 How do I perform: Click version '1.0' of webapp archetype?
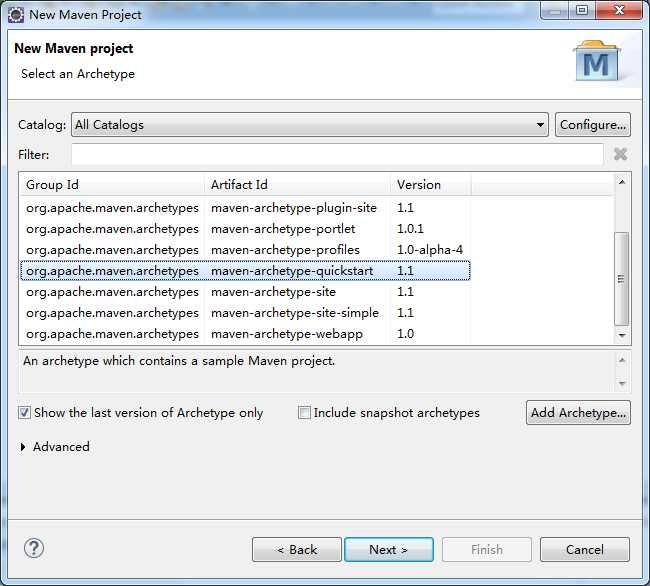(405, 334)
